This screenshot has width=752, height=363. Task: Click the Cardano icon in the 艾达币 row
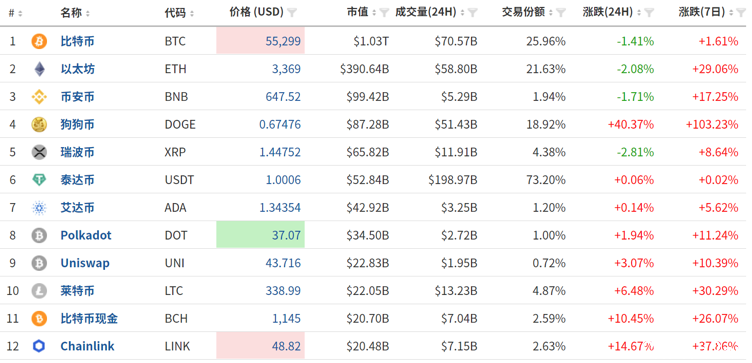pyautogui.click(x=39, y=208)
